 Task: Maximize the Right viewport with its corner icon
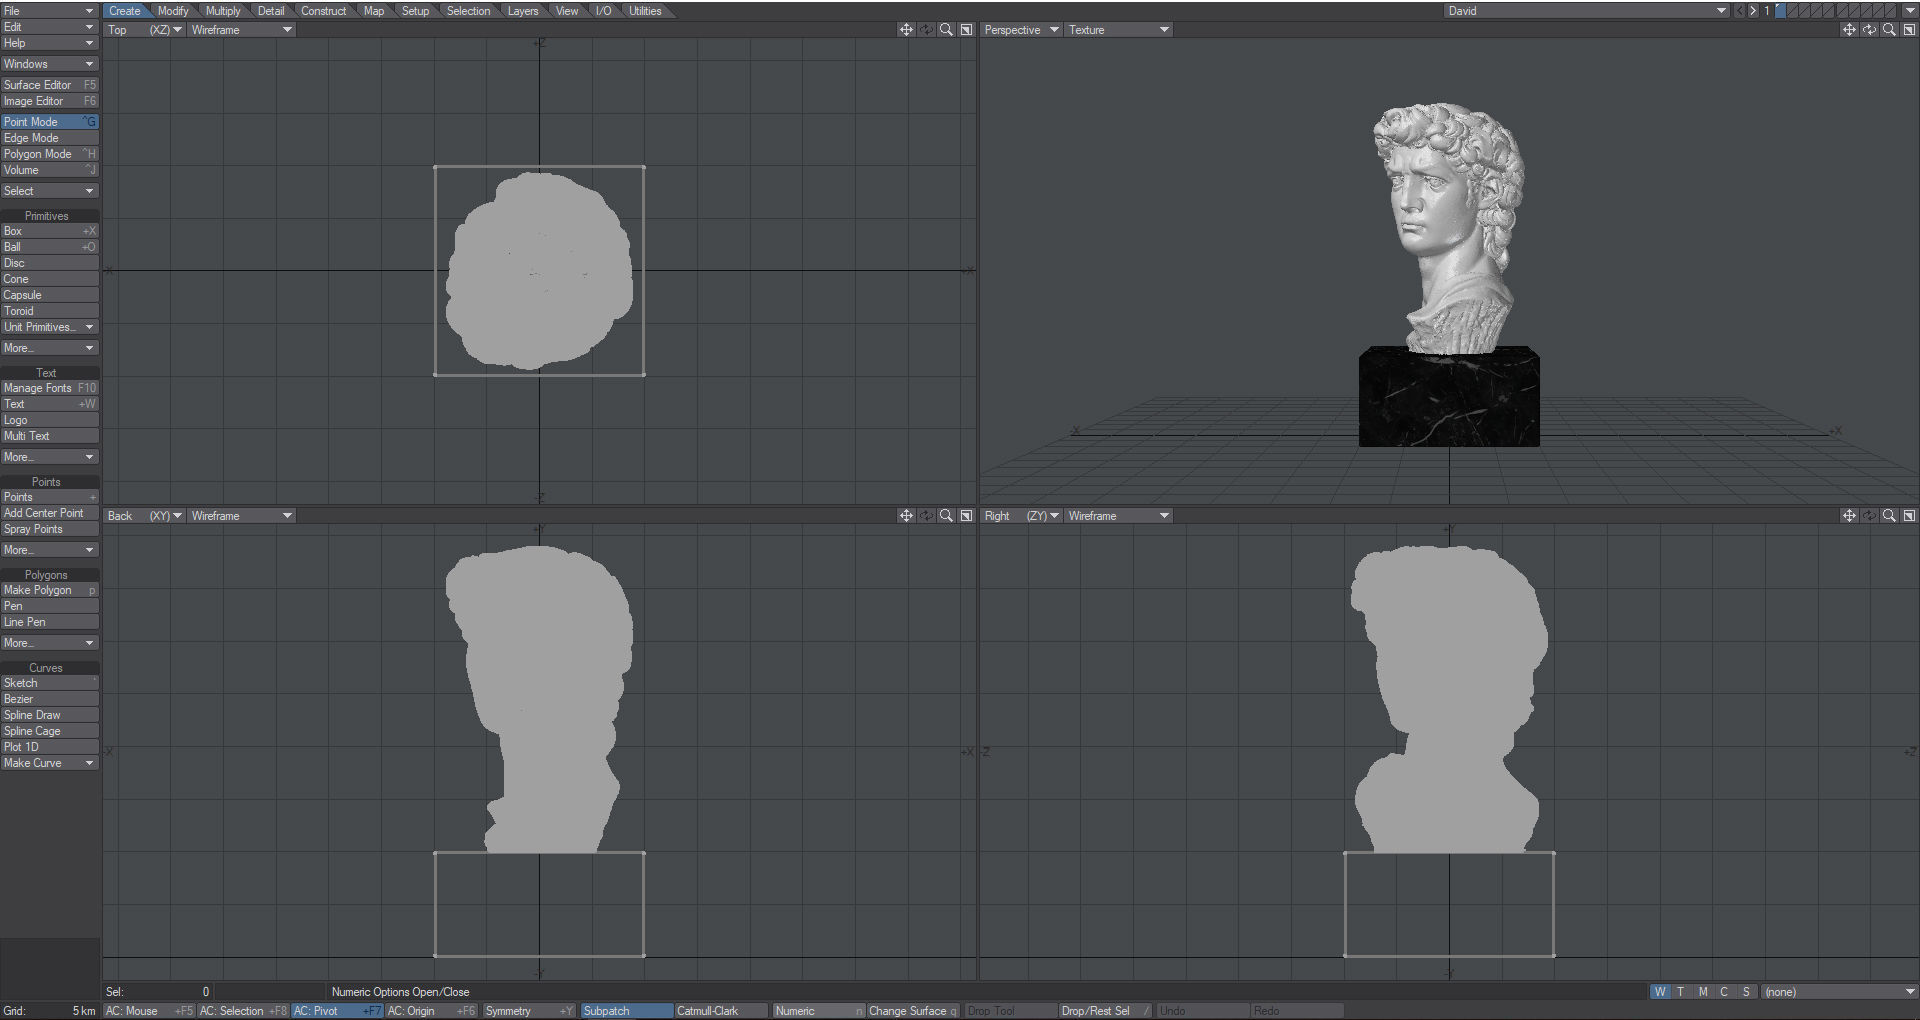click(1909, 516)
